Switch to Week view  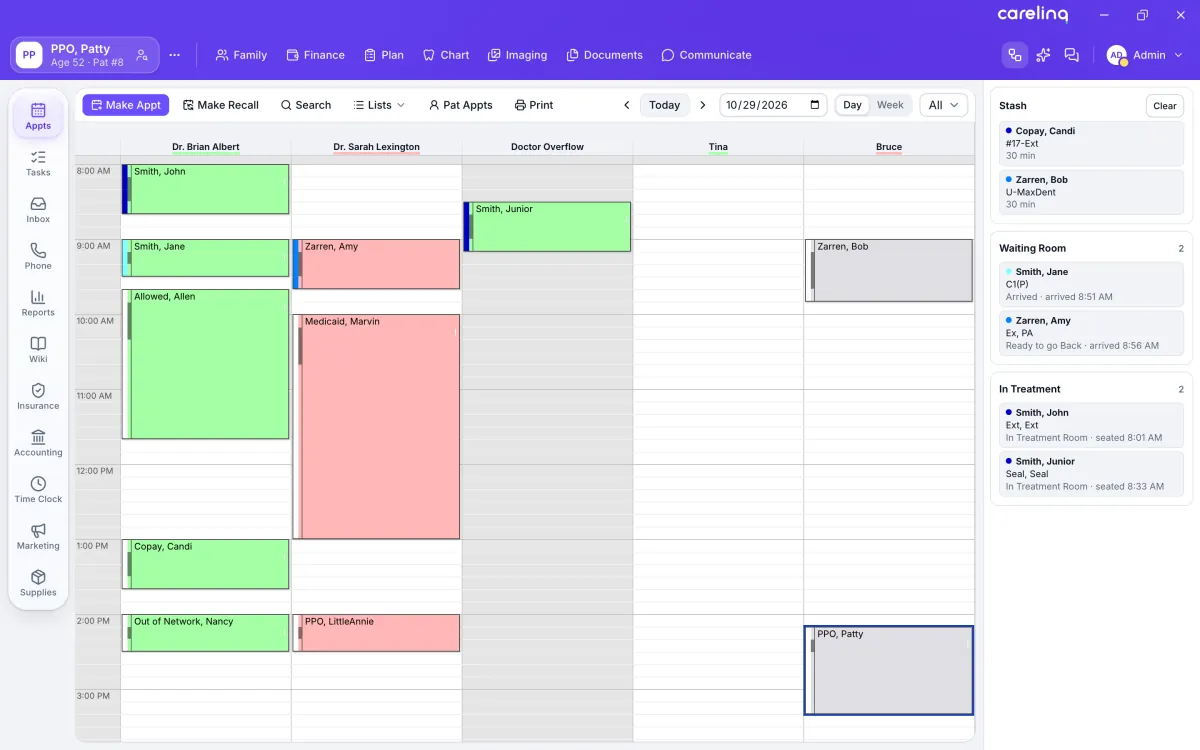point(890,105)
